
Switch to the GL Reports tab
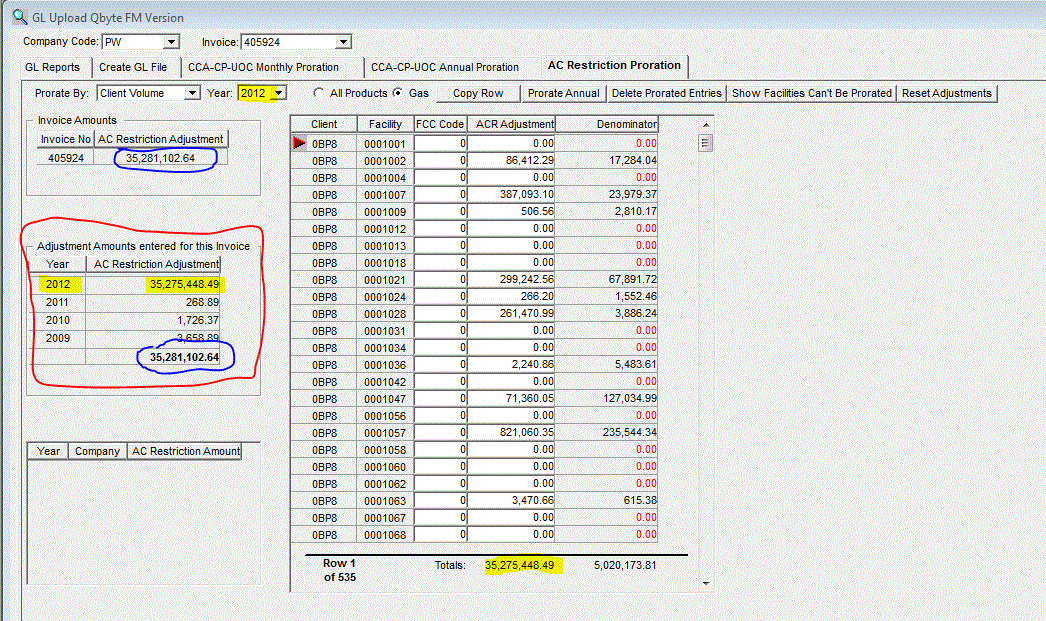(x=52, y=67)
